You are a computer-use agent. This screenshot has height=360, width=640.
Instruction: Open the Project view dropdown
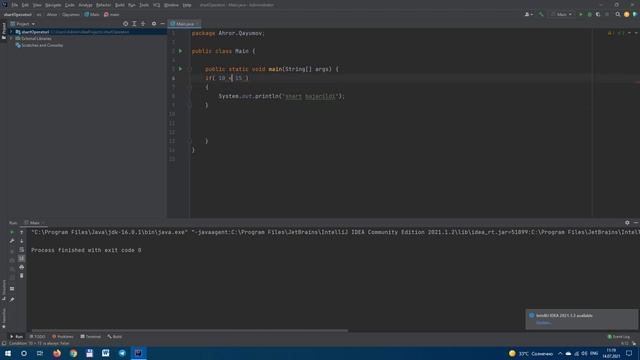(23, 24)
